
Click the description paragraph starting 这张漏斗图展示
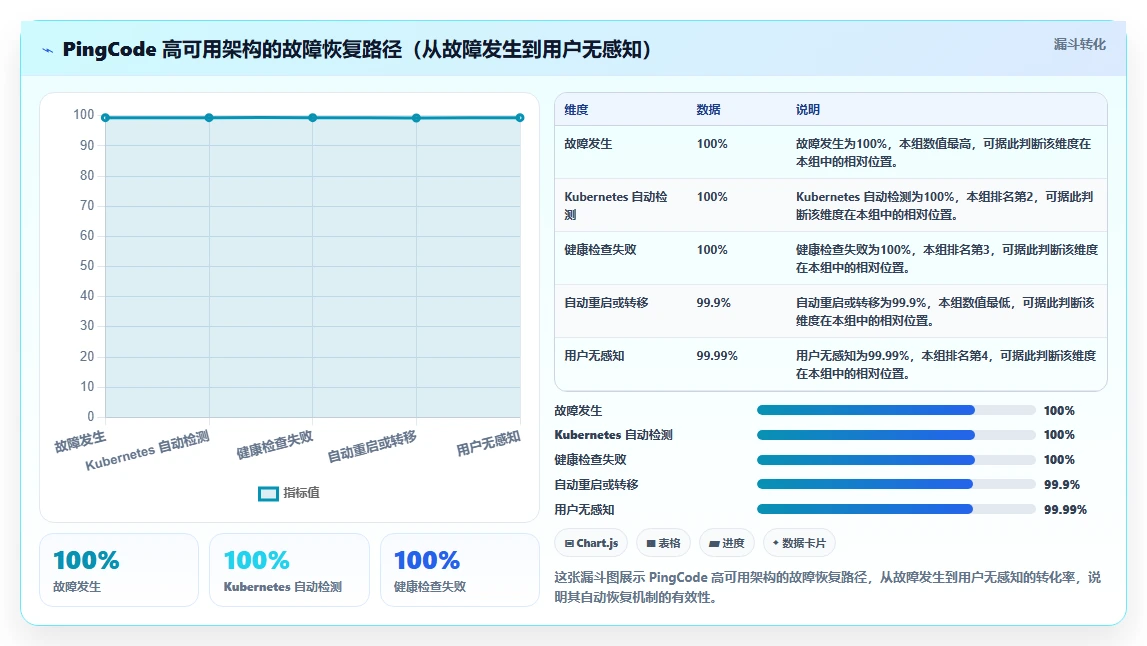[827, 587]
